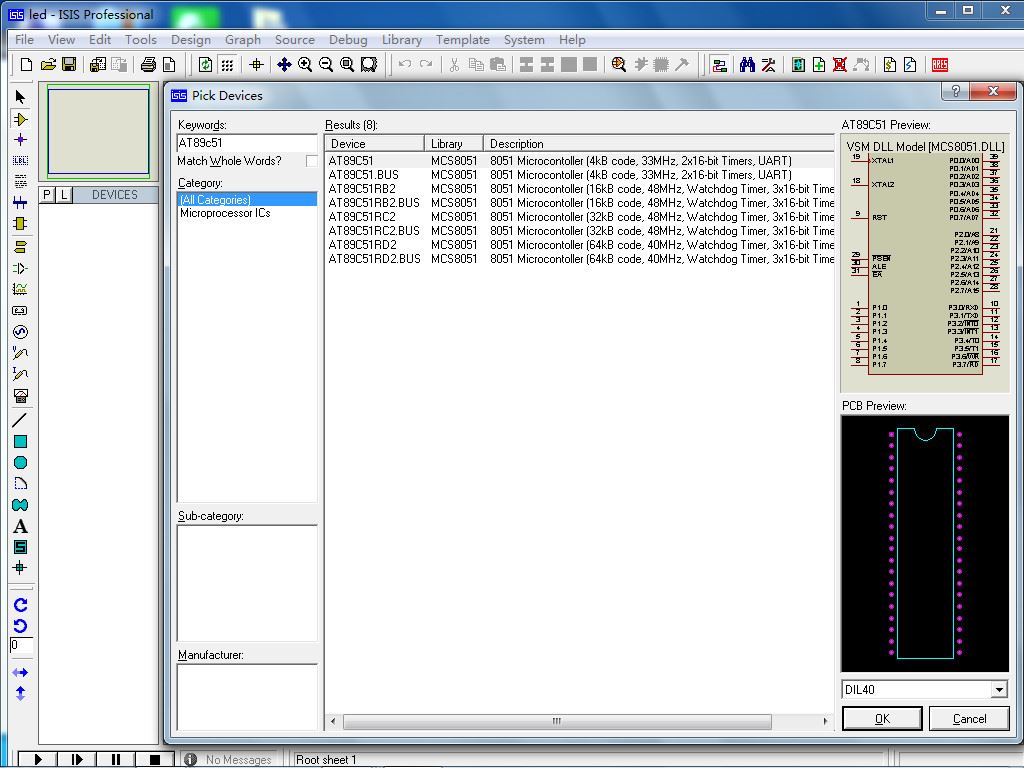Click the Pan/Center view icon
This screenshot has height=768, width=1024.
(x=284, y=65)
